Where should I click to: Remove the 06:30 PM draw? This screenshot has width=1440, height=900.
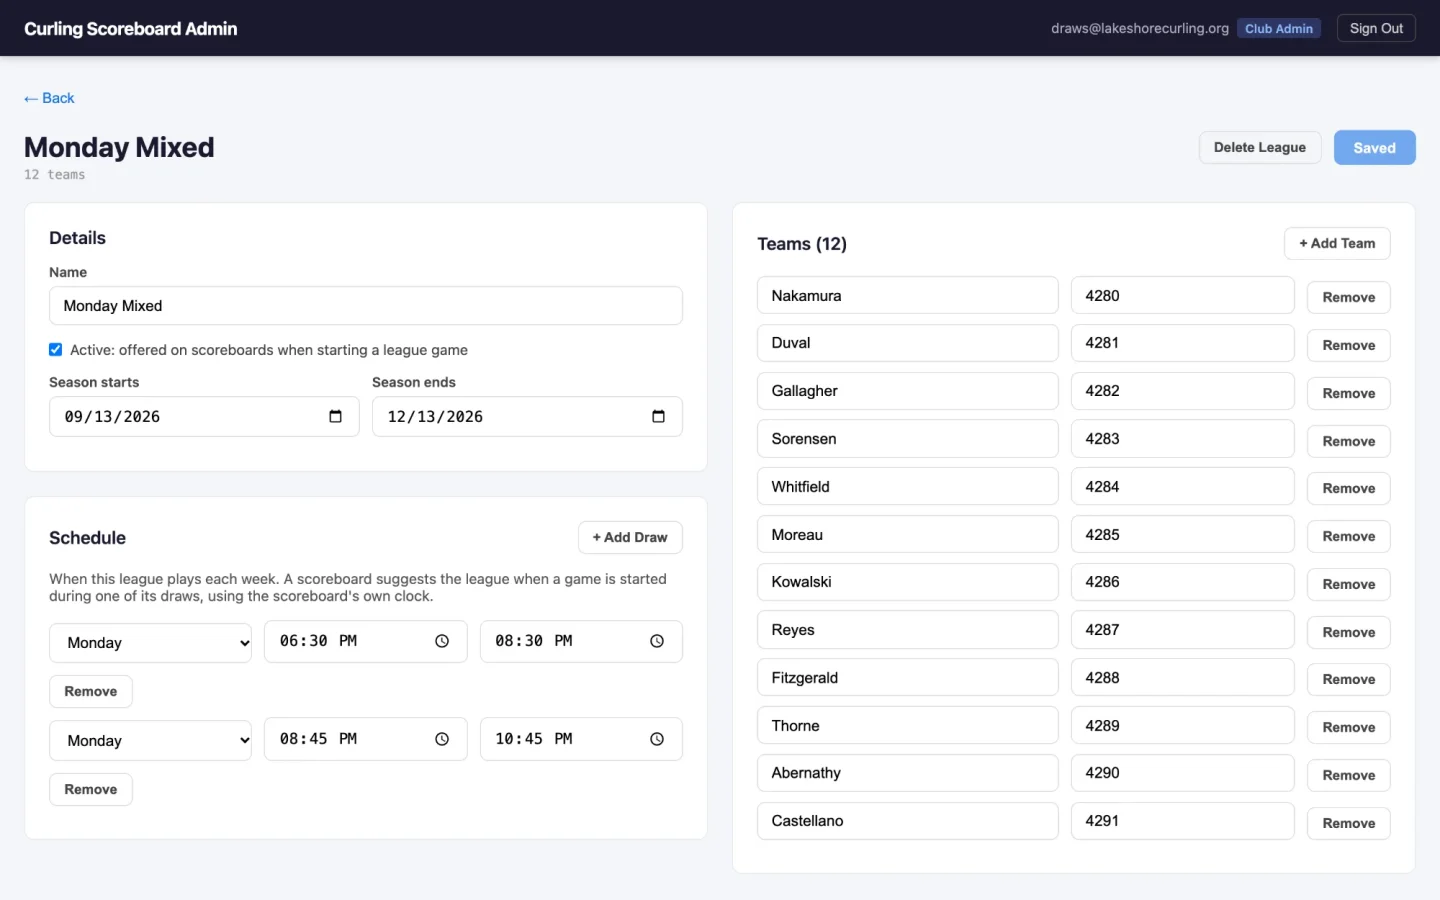(91, 691)
